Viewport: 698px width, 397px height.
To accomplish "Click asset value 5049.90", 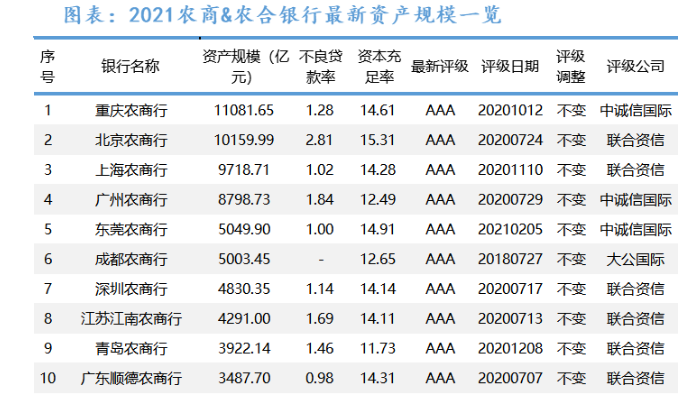I will point(244,230).
